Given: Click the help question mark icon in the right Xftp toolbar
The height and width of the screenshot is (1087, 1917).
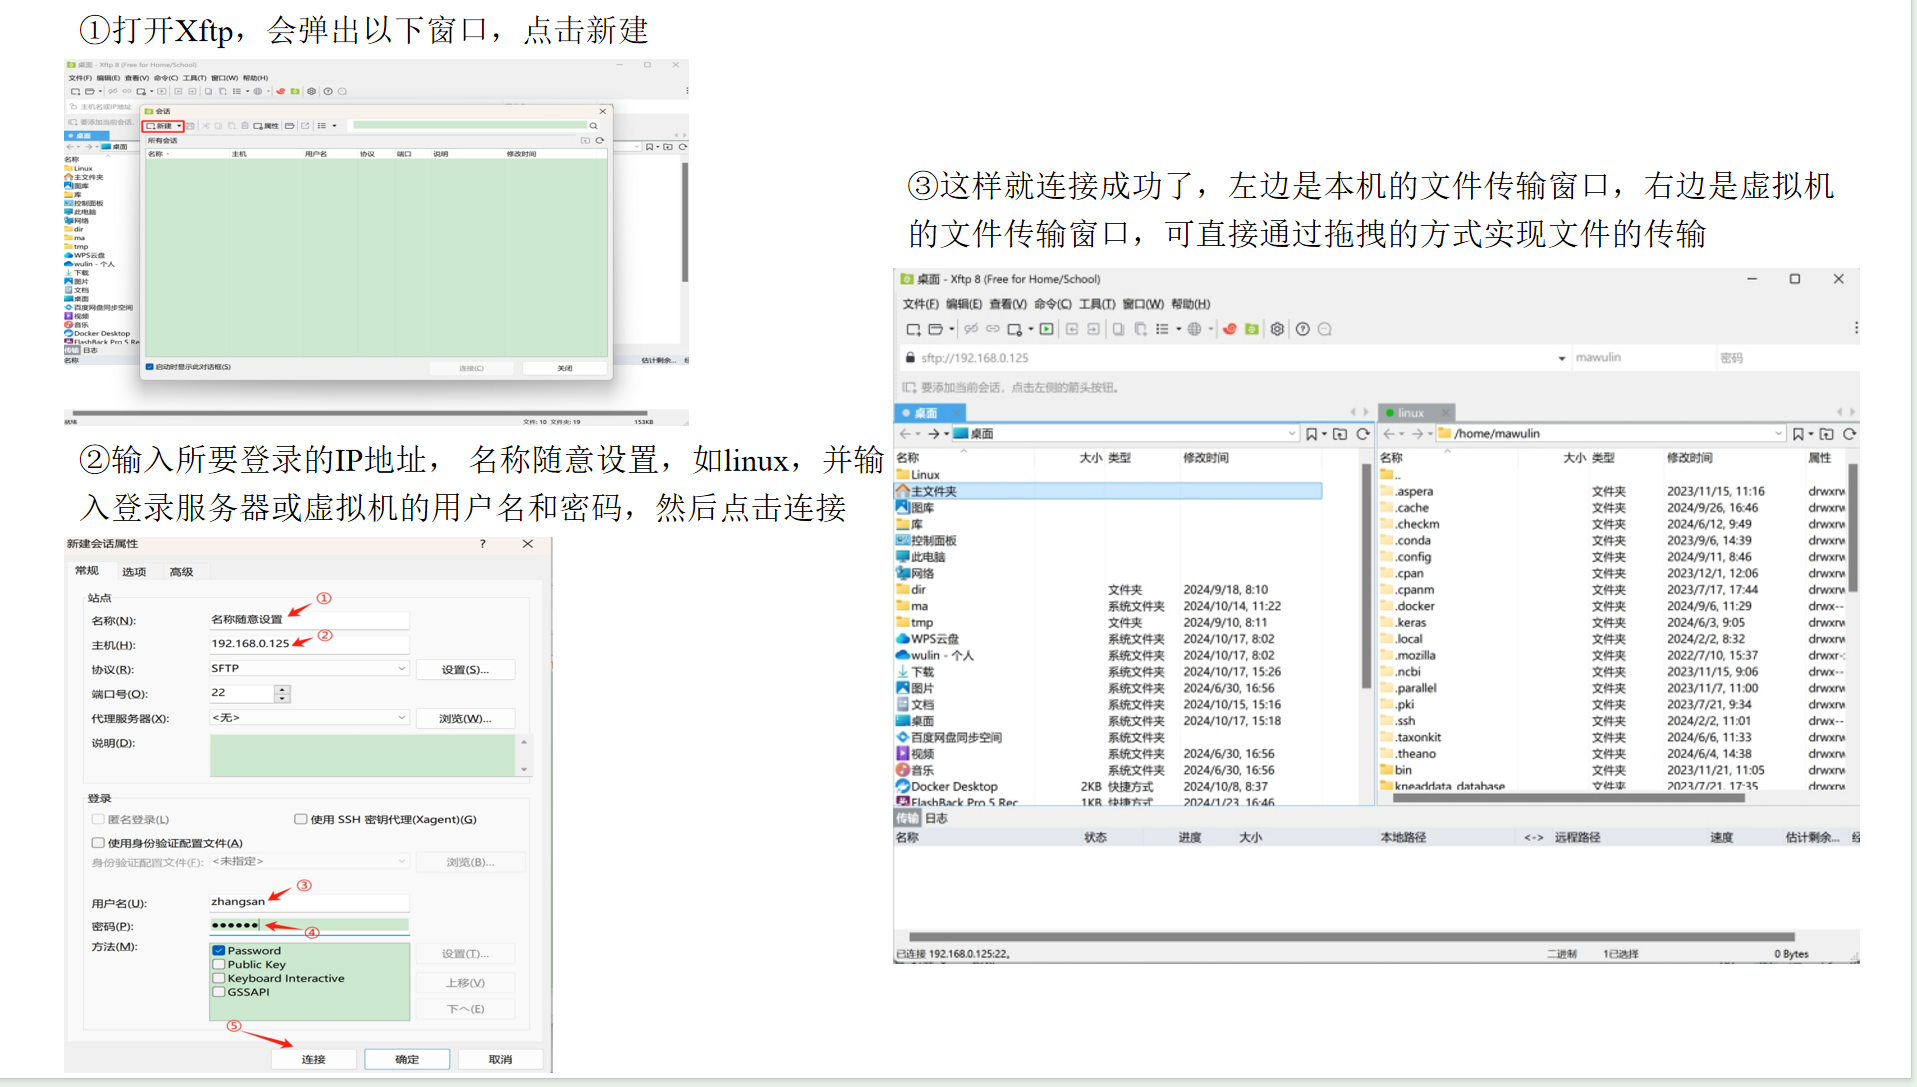Looking at the screenshot, I should click(1302, 329).
